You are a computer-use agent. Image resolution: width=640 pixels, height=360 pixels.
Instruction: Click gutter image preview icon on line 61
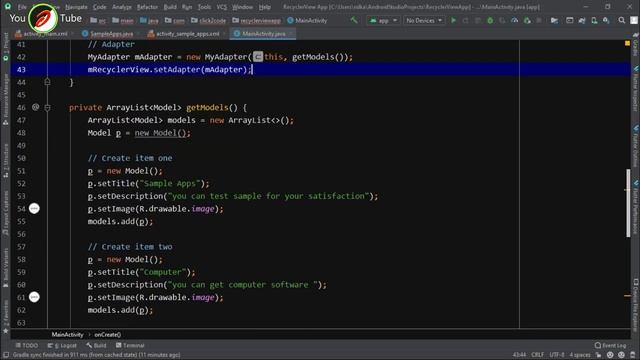34,297
